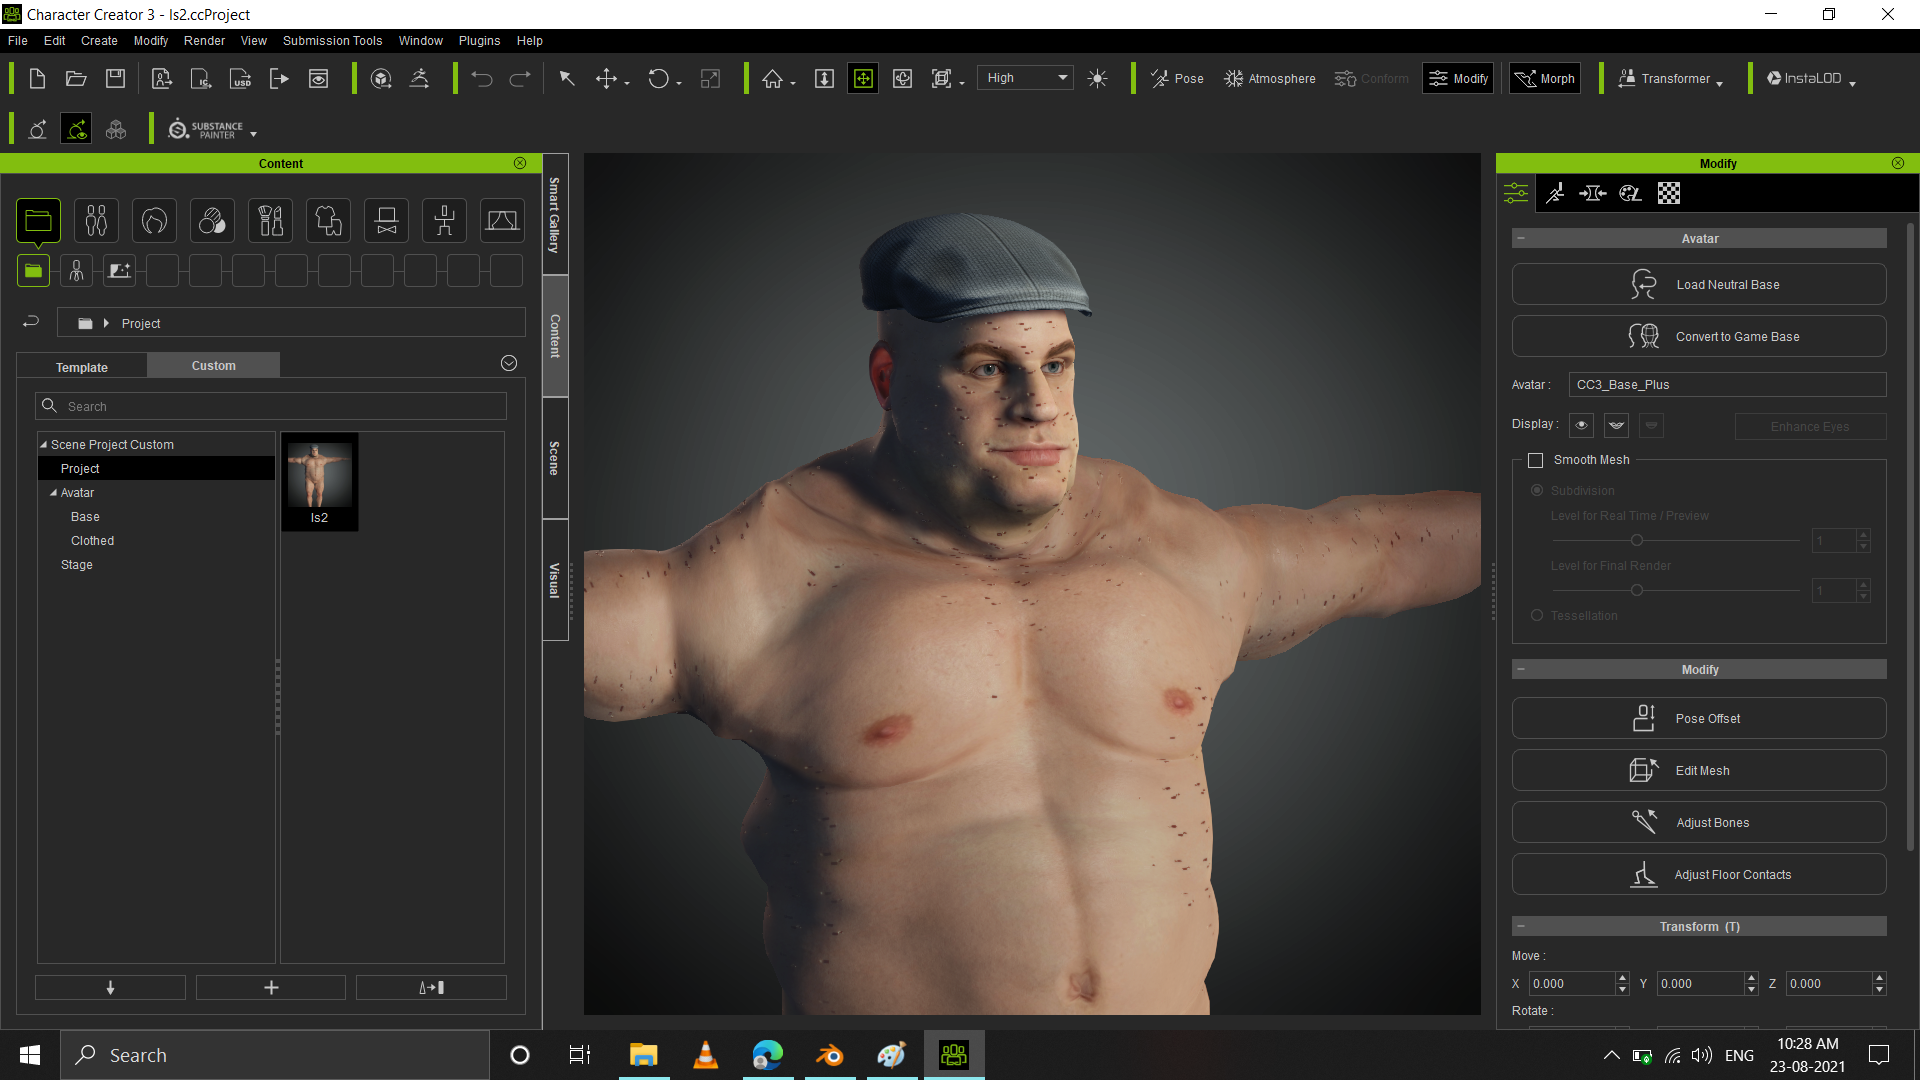Toggle eye display visibility button

coord(1581,425)
